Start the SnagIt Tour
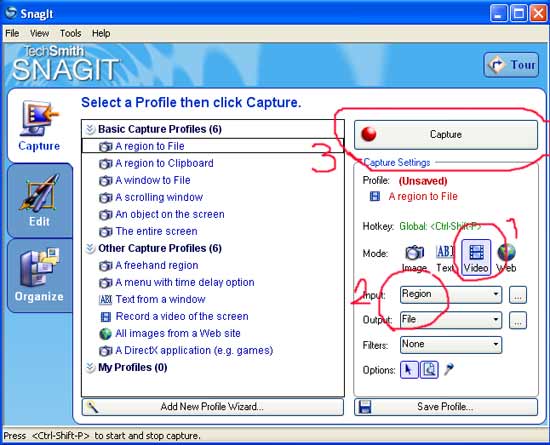The width and height of the screenshot is (550, 445). (511, 65)
